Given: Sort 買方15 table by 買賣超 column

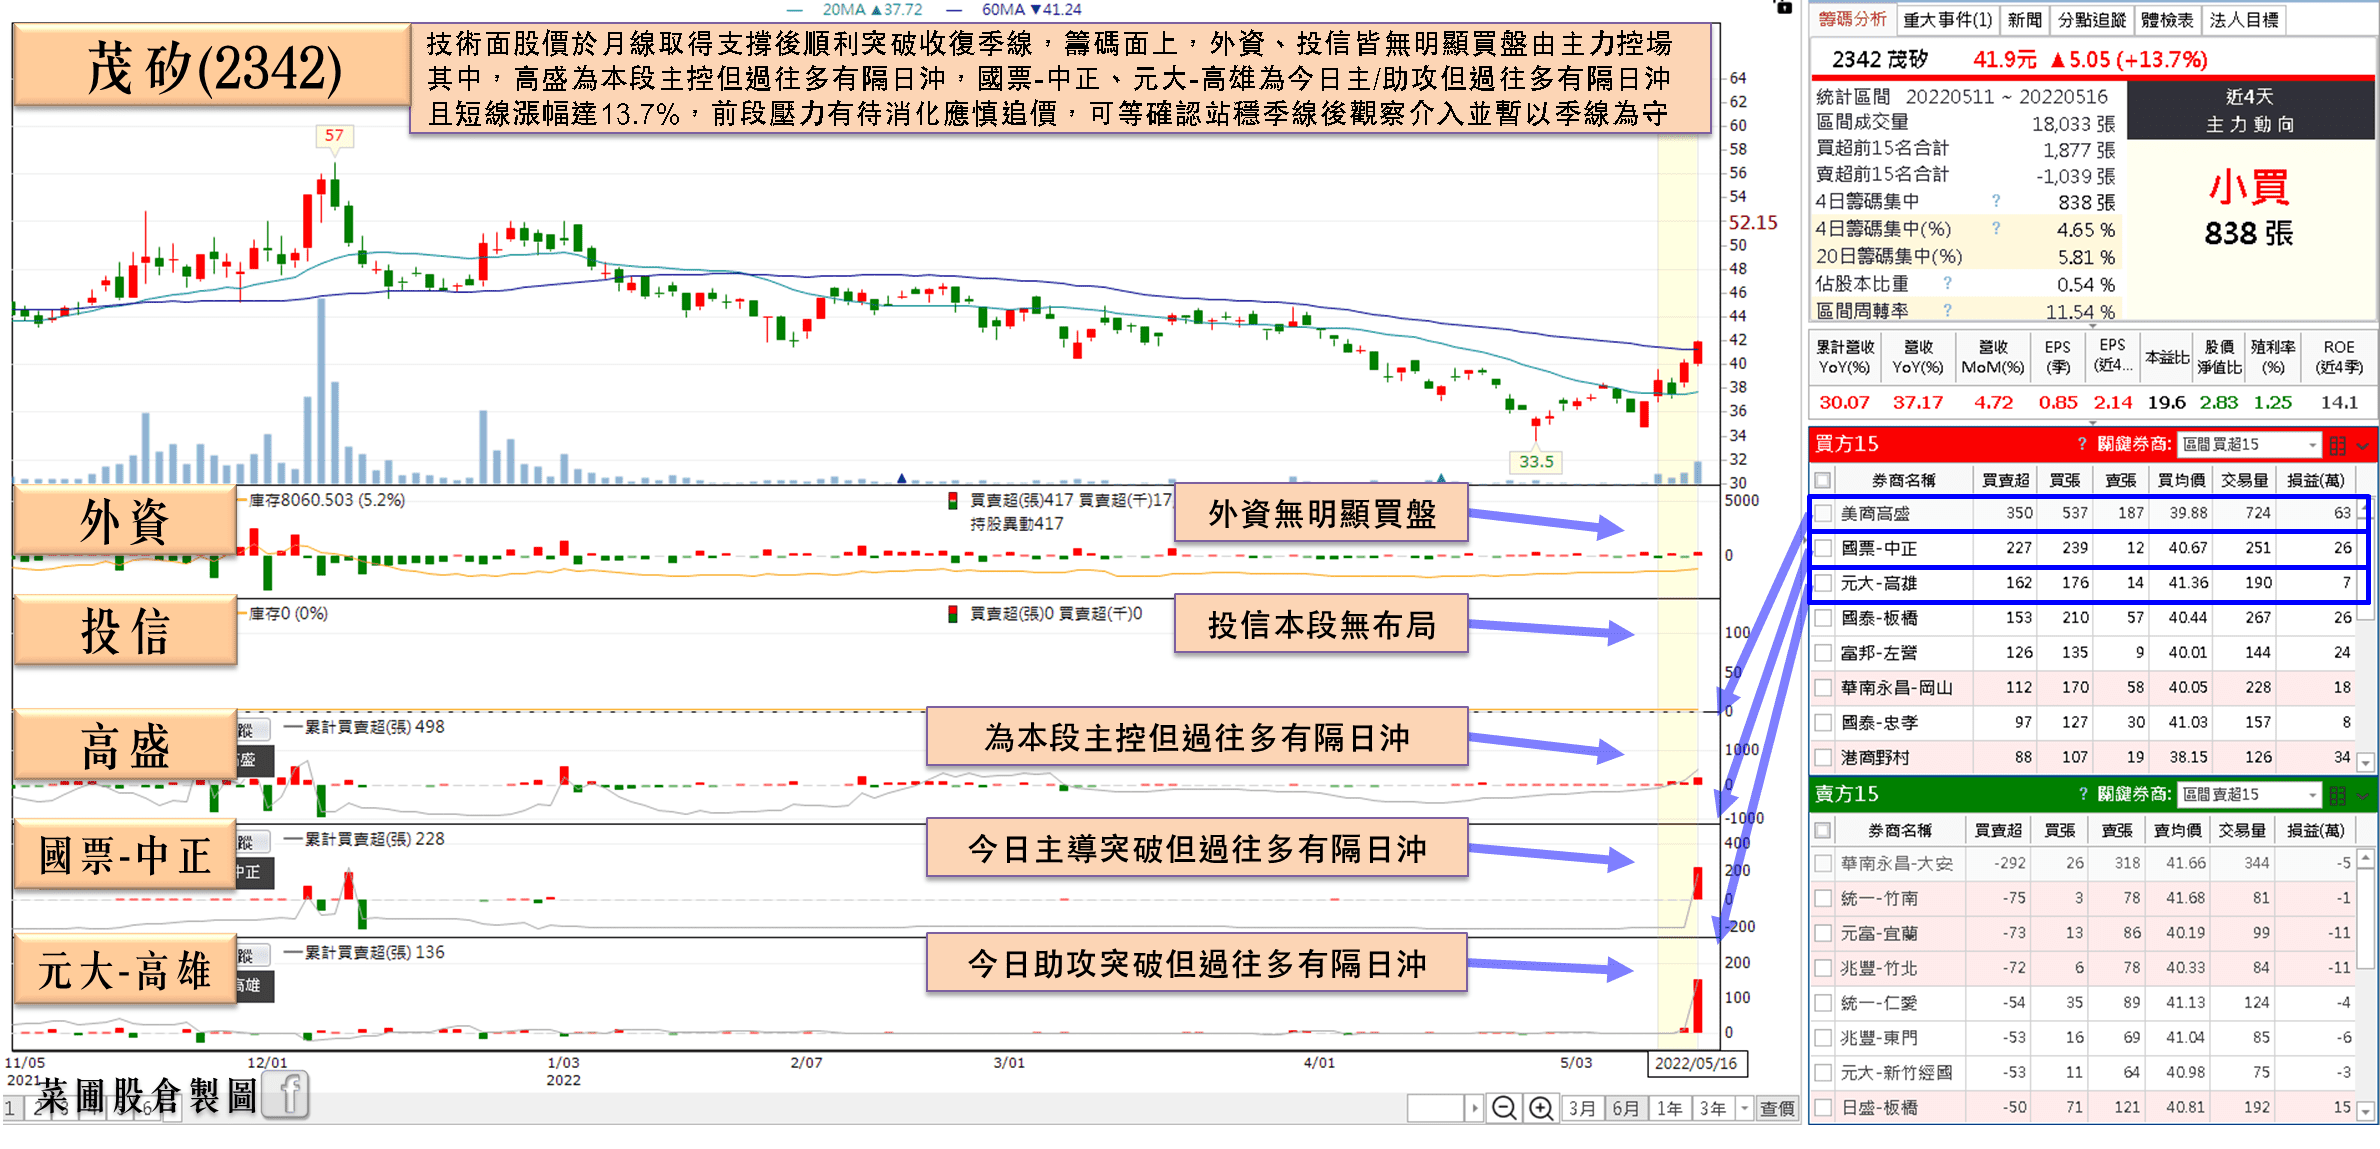Looking at the screenshot, I should coord(2006,480).
